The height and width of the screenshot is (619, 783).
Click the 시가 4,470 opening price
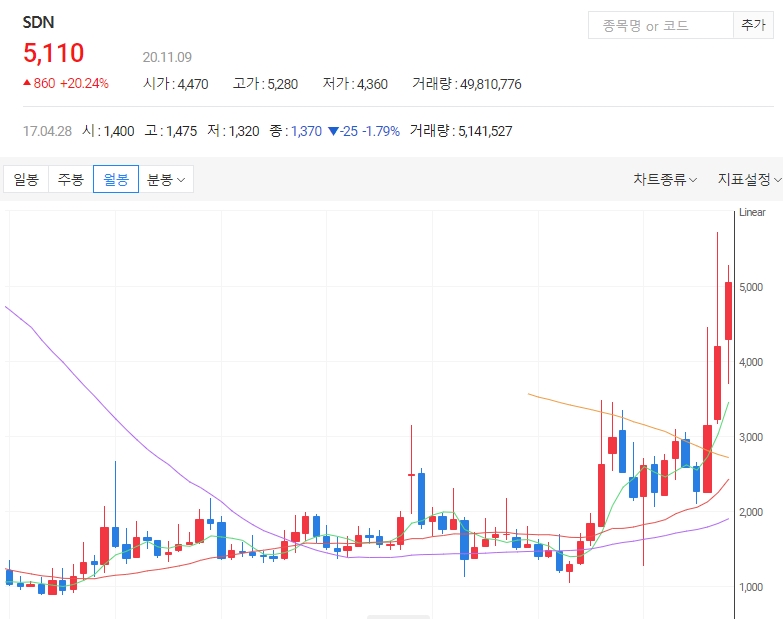175,84
